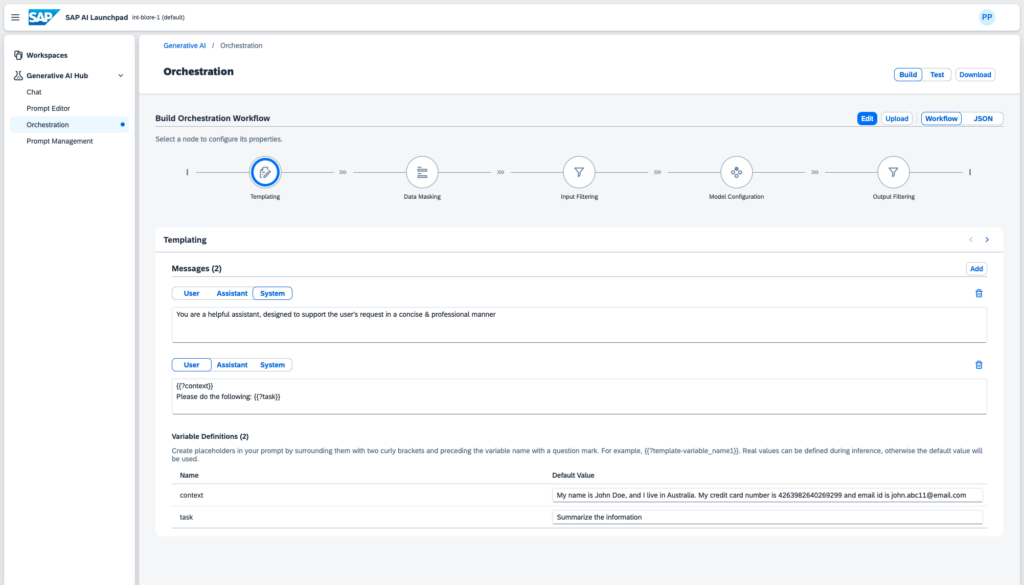The height and width of the screenshot is (585, 1024).
Task: Select the Output Filtering funnel icon
Action: pyautogui.click(x=893, y=172)
